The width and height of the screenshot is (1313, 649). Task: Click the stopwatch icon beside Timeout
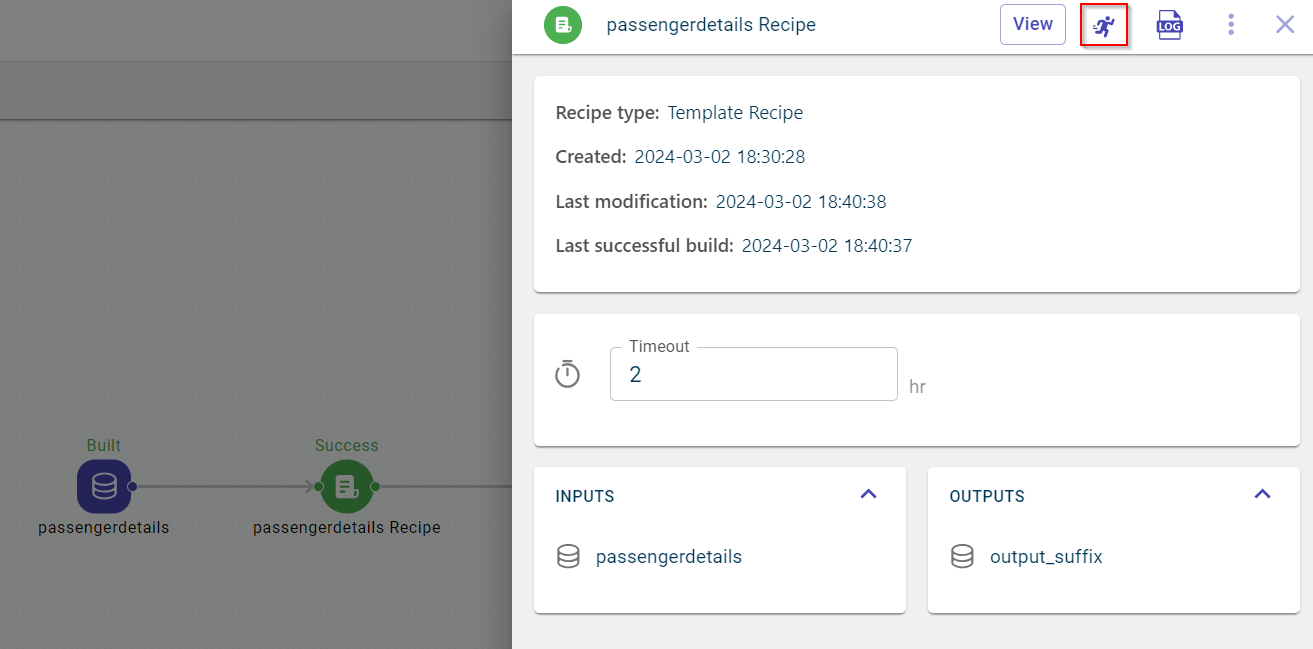point(568,375)
